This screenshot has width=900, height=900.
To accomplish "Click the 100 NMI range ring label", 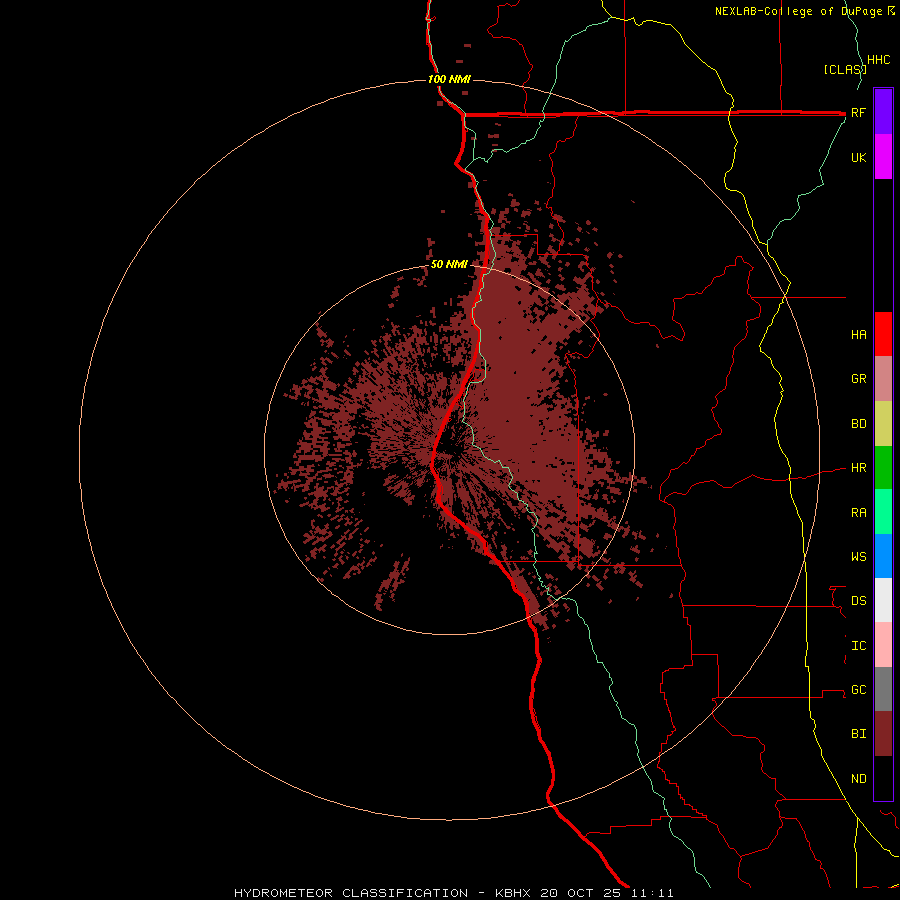I will point(449,79).
